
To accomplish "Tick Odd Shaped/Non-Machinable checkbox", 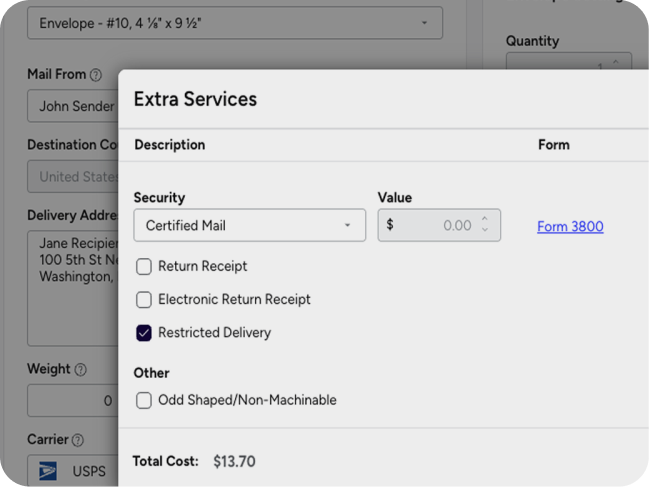I will 144,401.
